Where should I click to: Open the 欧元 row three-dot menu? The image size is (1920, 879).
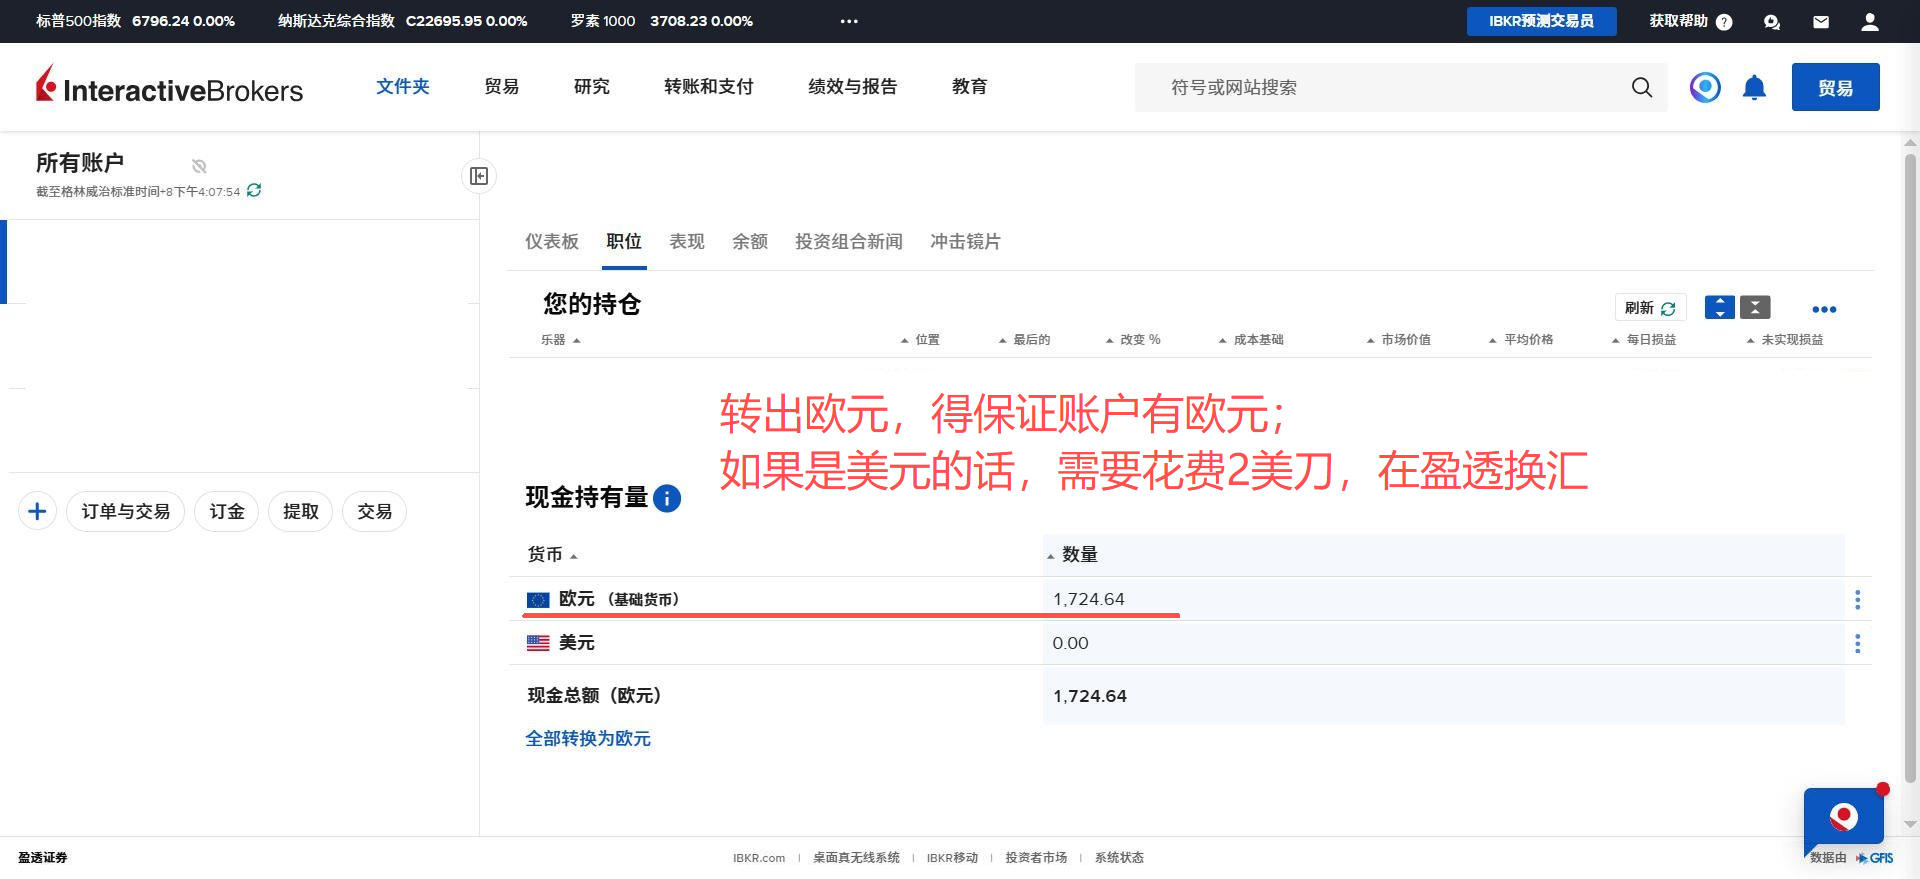point(1857,600)
